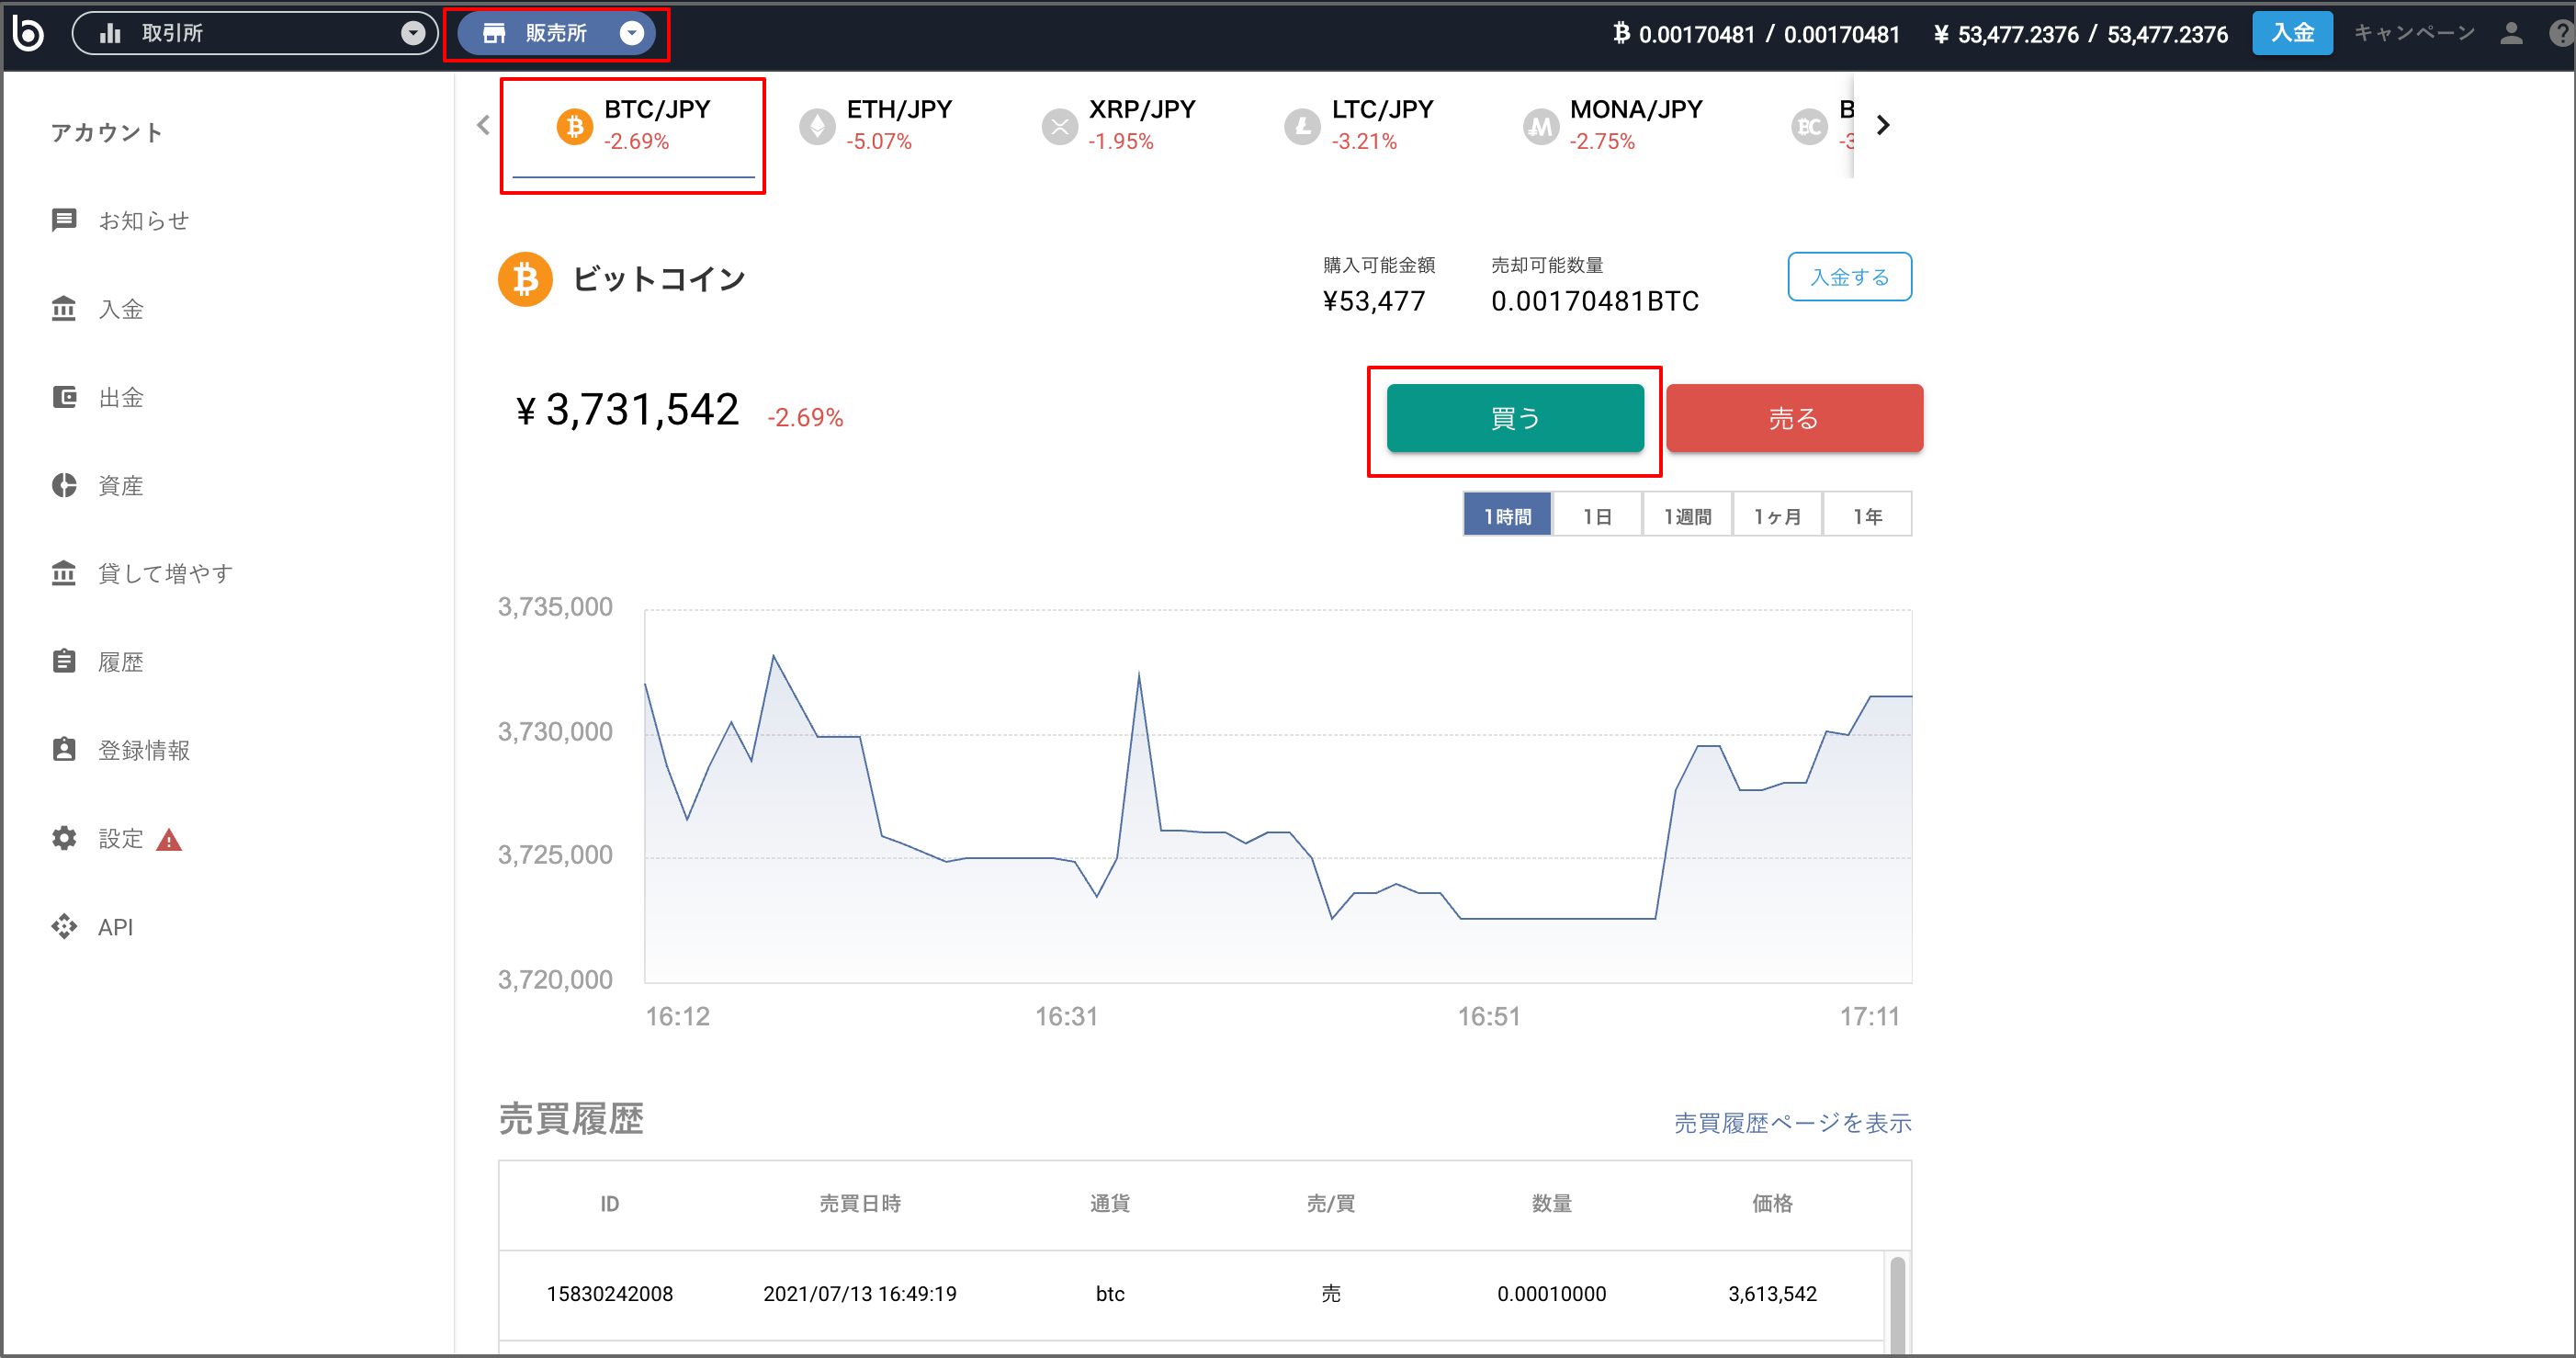Click the green 買う buy button
This screenshot has height=1358, width=2576.
coord(1514,418)
